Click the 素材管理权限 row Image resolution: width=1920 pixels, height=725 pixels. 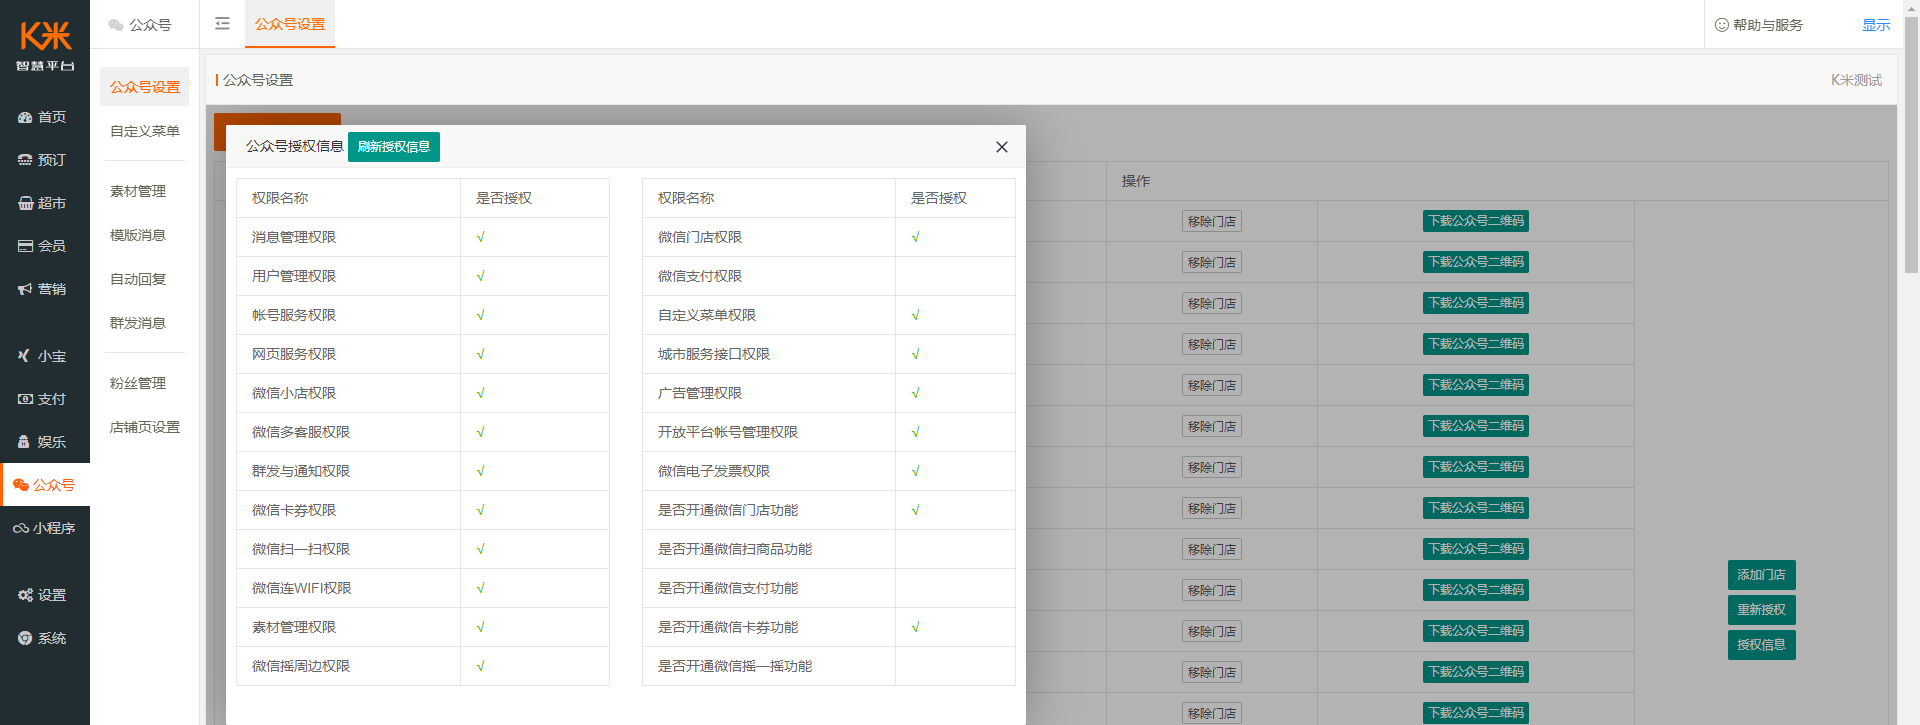pos(423,627)
